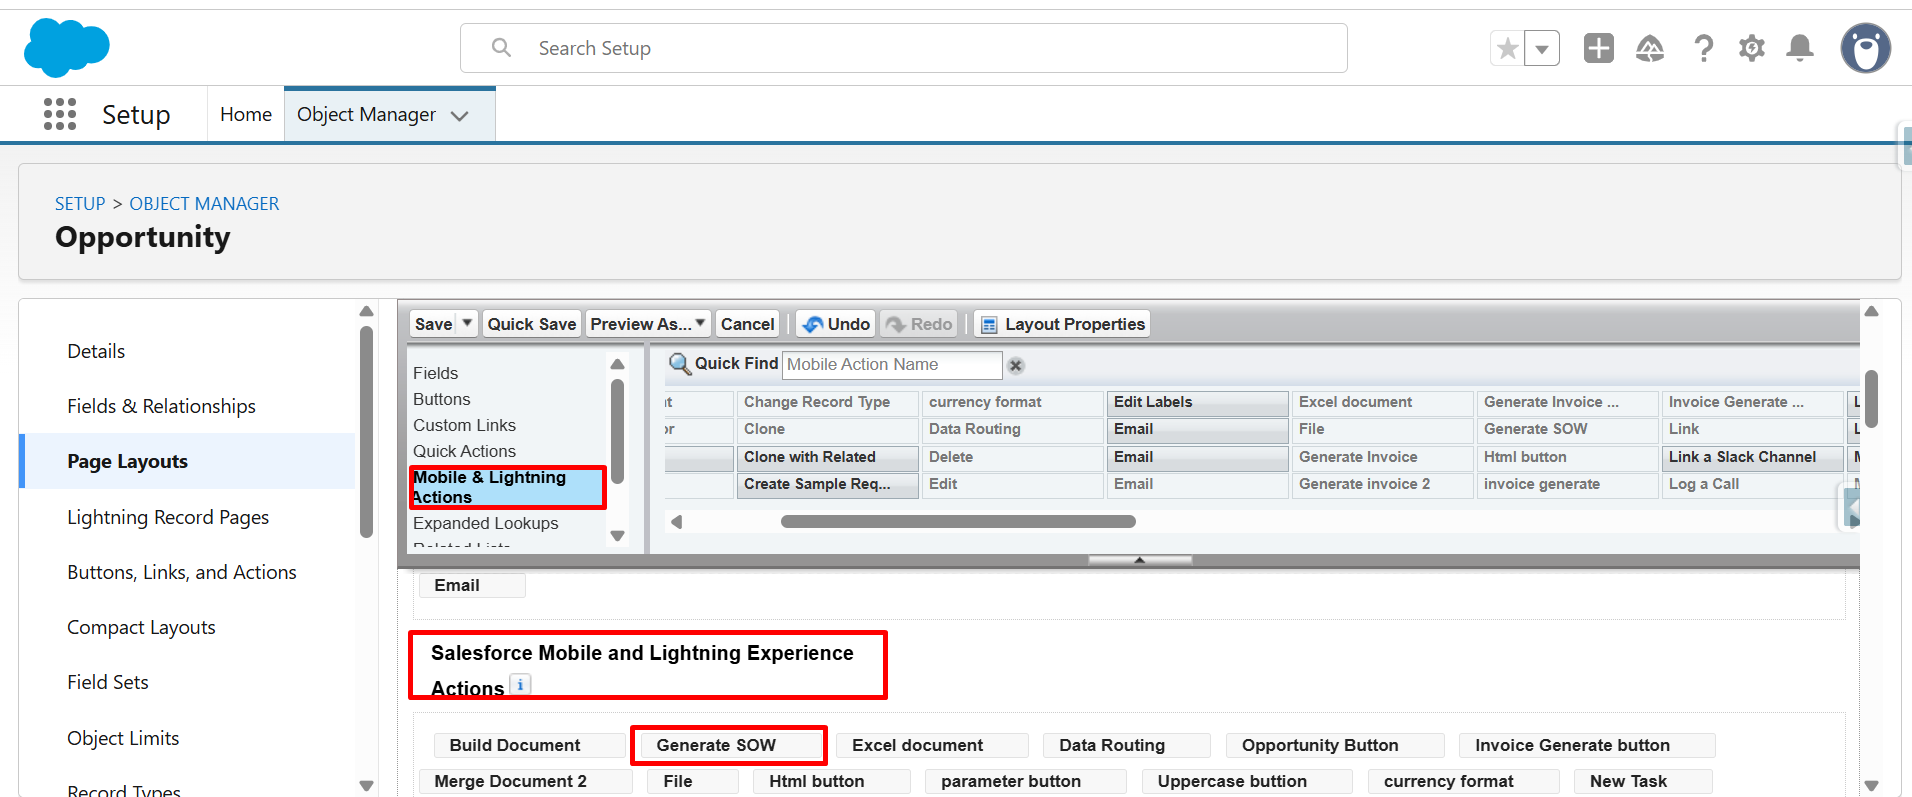Image resolution: width=1912 pixels, height=797 pixels.
Task: Select the Opportunity Button action
Action: point(1335,745)
